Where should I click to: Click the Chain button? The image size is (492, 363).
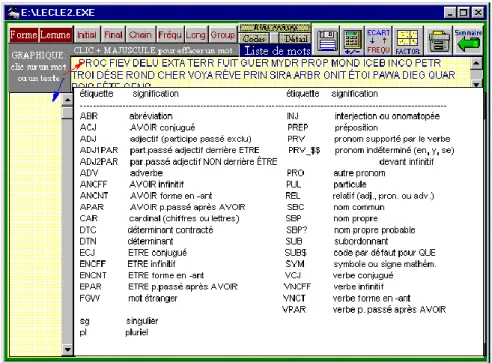tap(140, 35)
